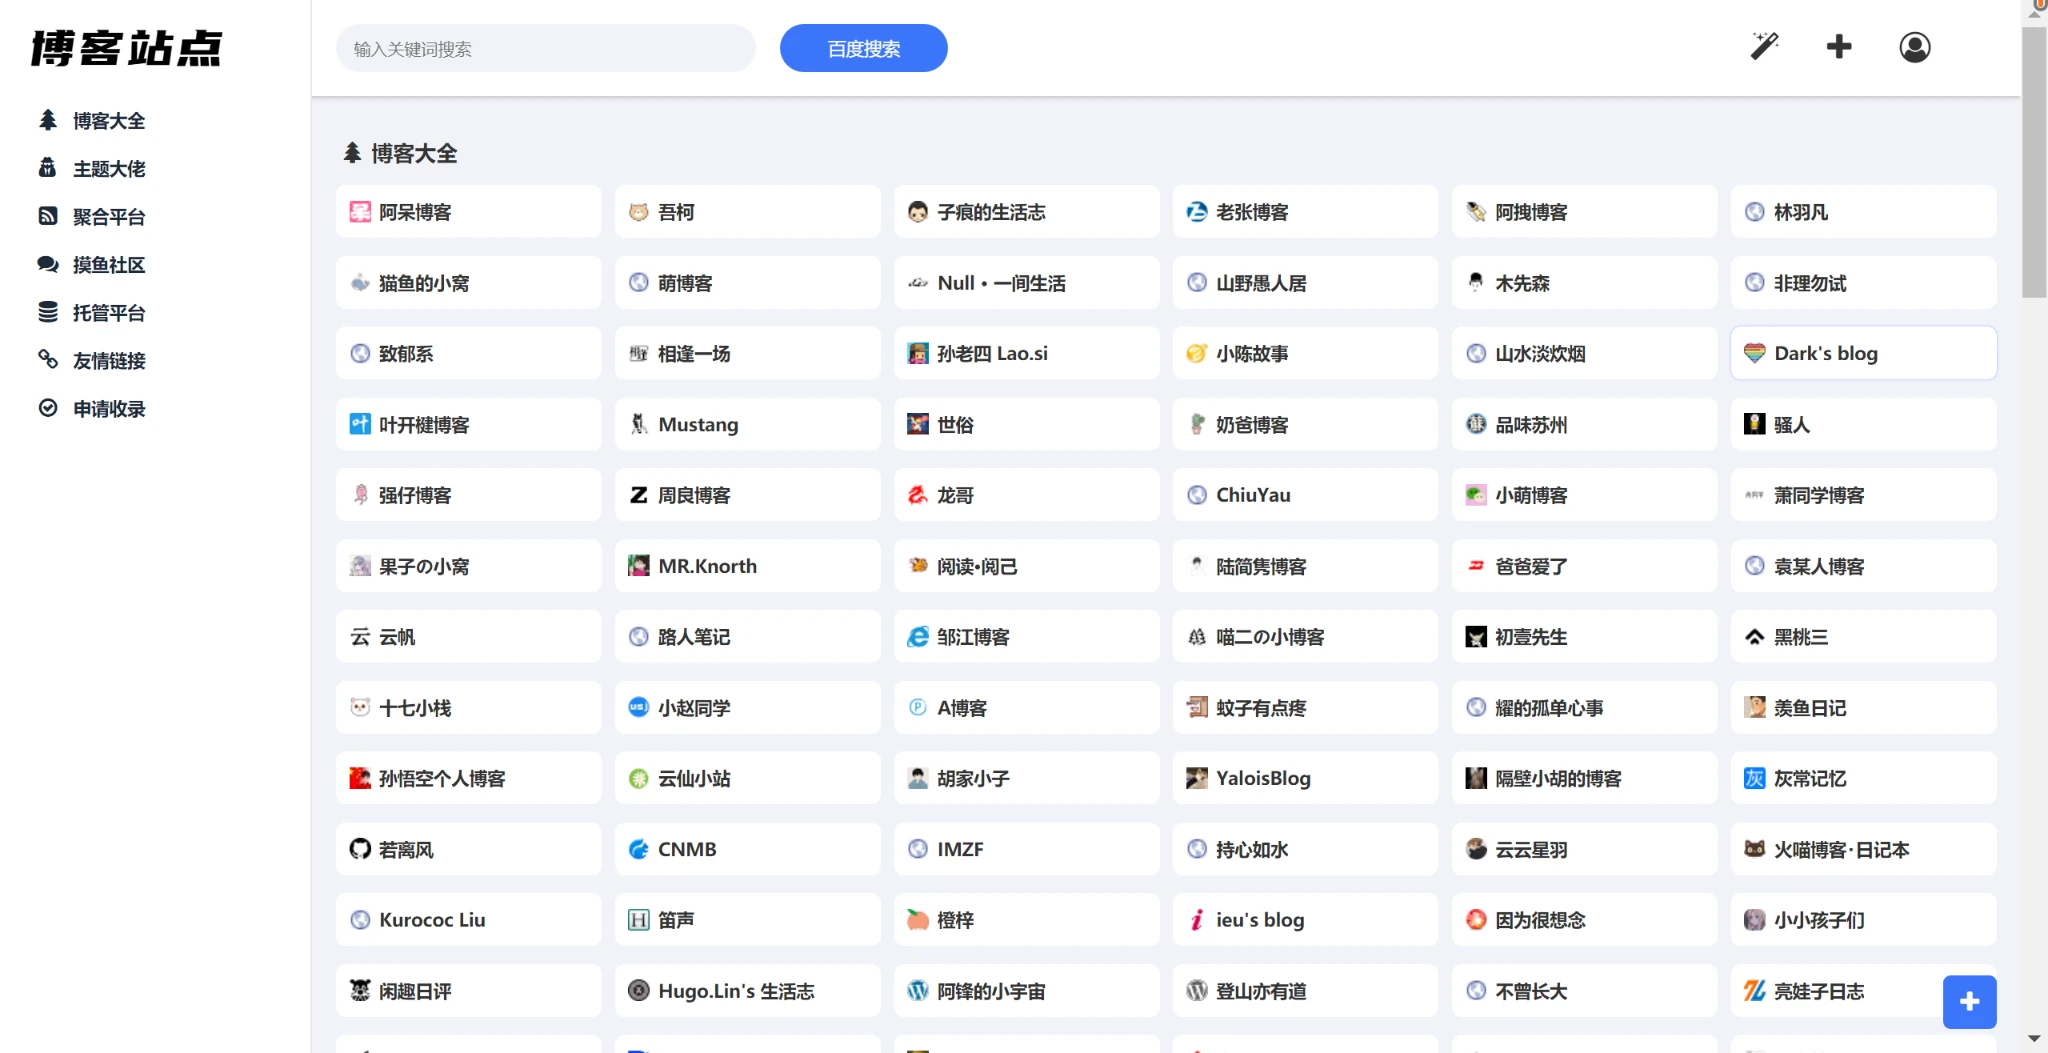The image size is (2048, 1053).
Task: Click the blue floating plus button
Action: [1968, 1001]
